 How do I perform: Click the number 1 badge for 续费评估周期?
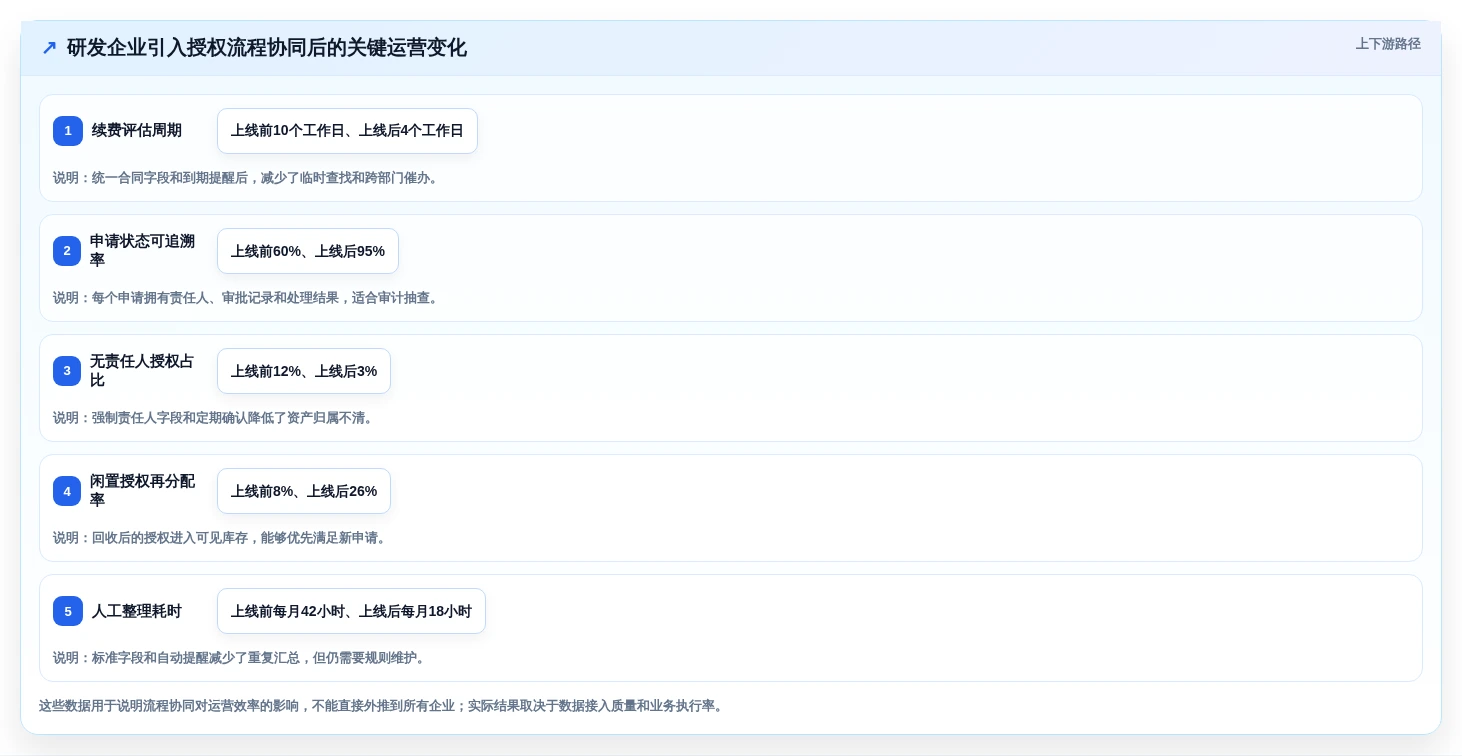click(x=68, y=131)
